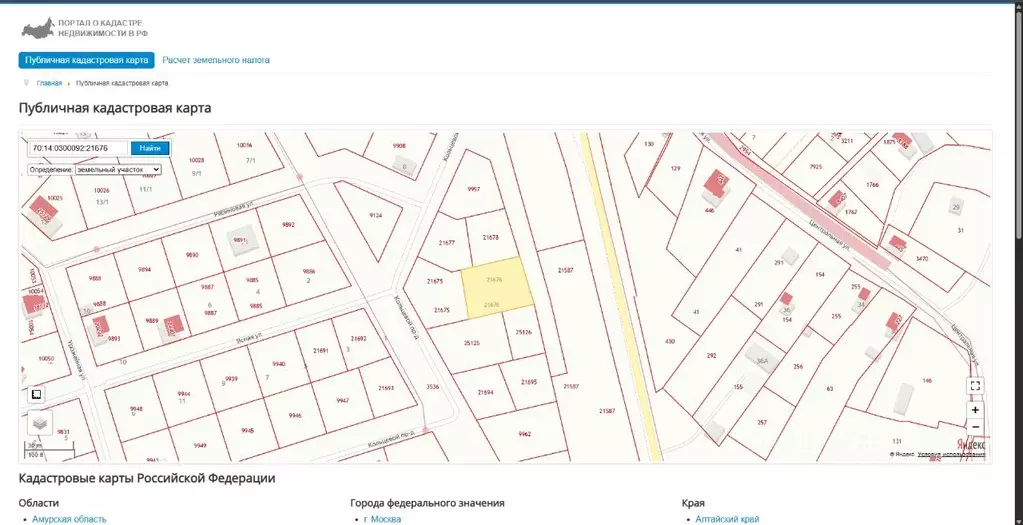Click parcel label 21678 on the map
This screenshot has height=525, width=1023.
[491, 237]
